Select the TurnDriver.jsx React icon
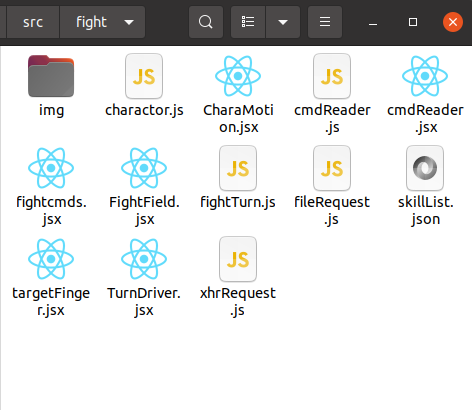 [144, 259]
